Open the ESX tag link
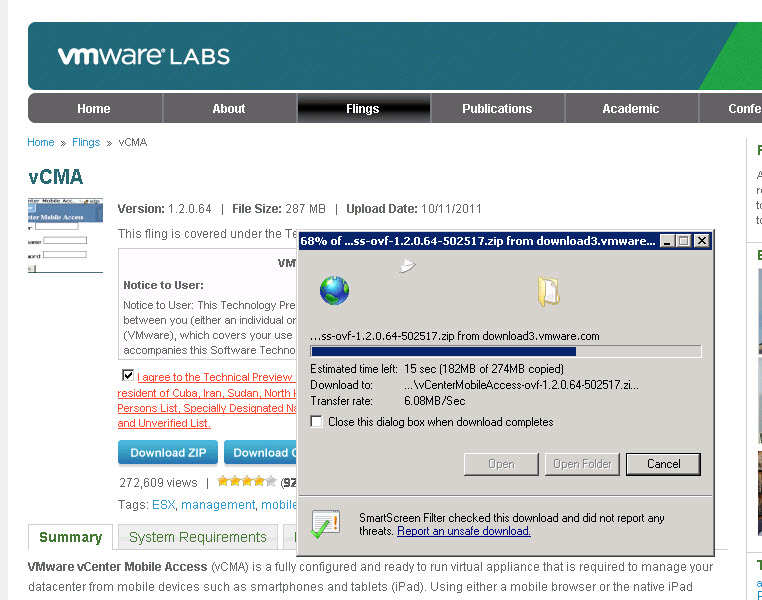This screenshot has height=600, width=762. click(163, 505)
